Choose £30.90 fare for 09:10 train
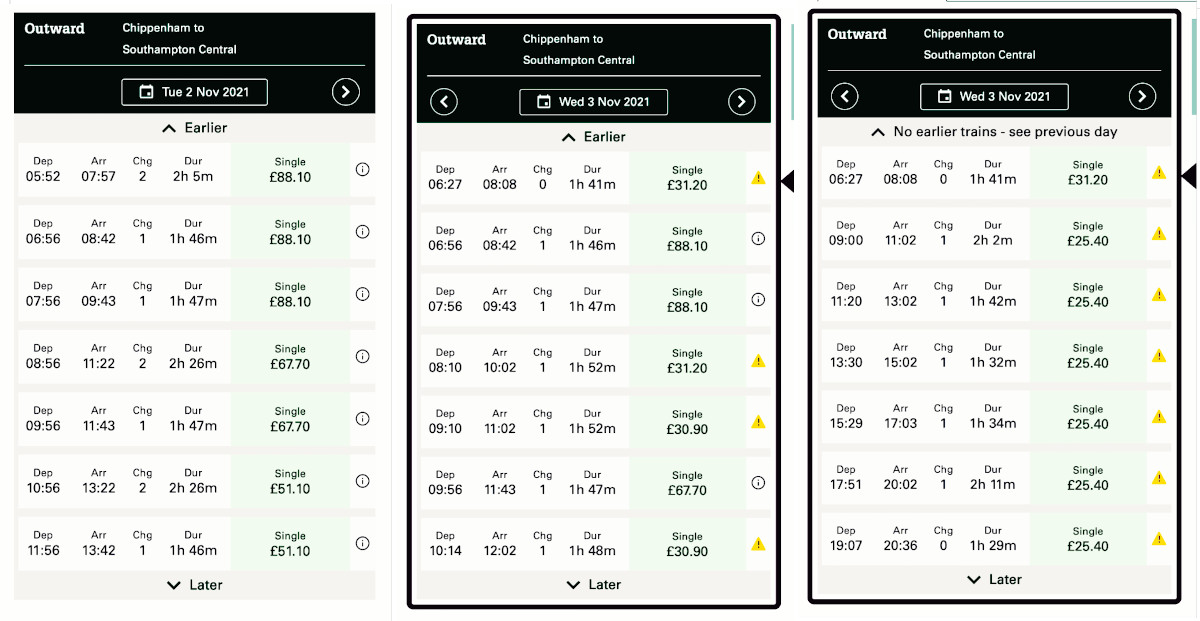The width and height of the screenshot is (1200, 621). click(687, 422)
